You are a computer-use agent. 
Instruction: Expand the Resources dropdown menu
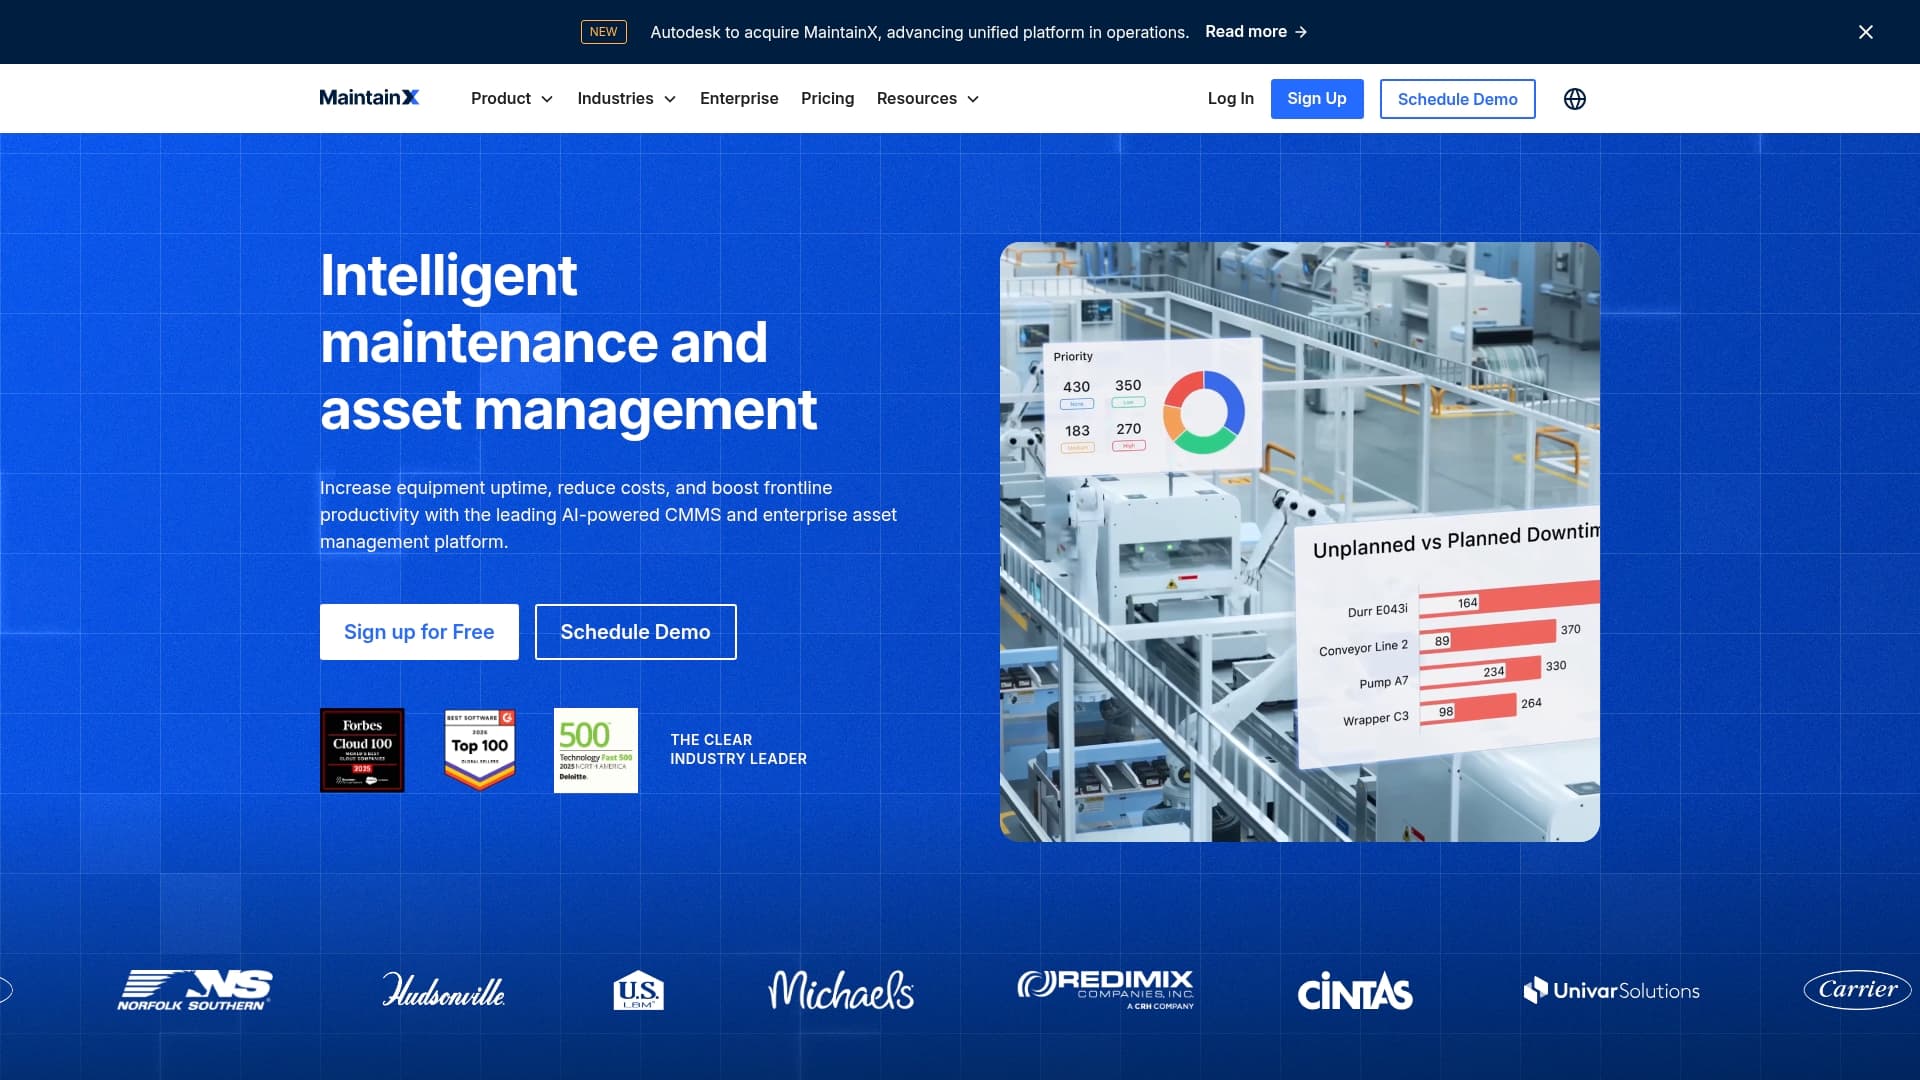(928, 98)
